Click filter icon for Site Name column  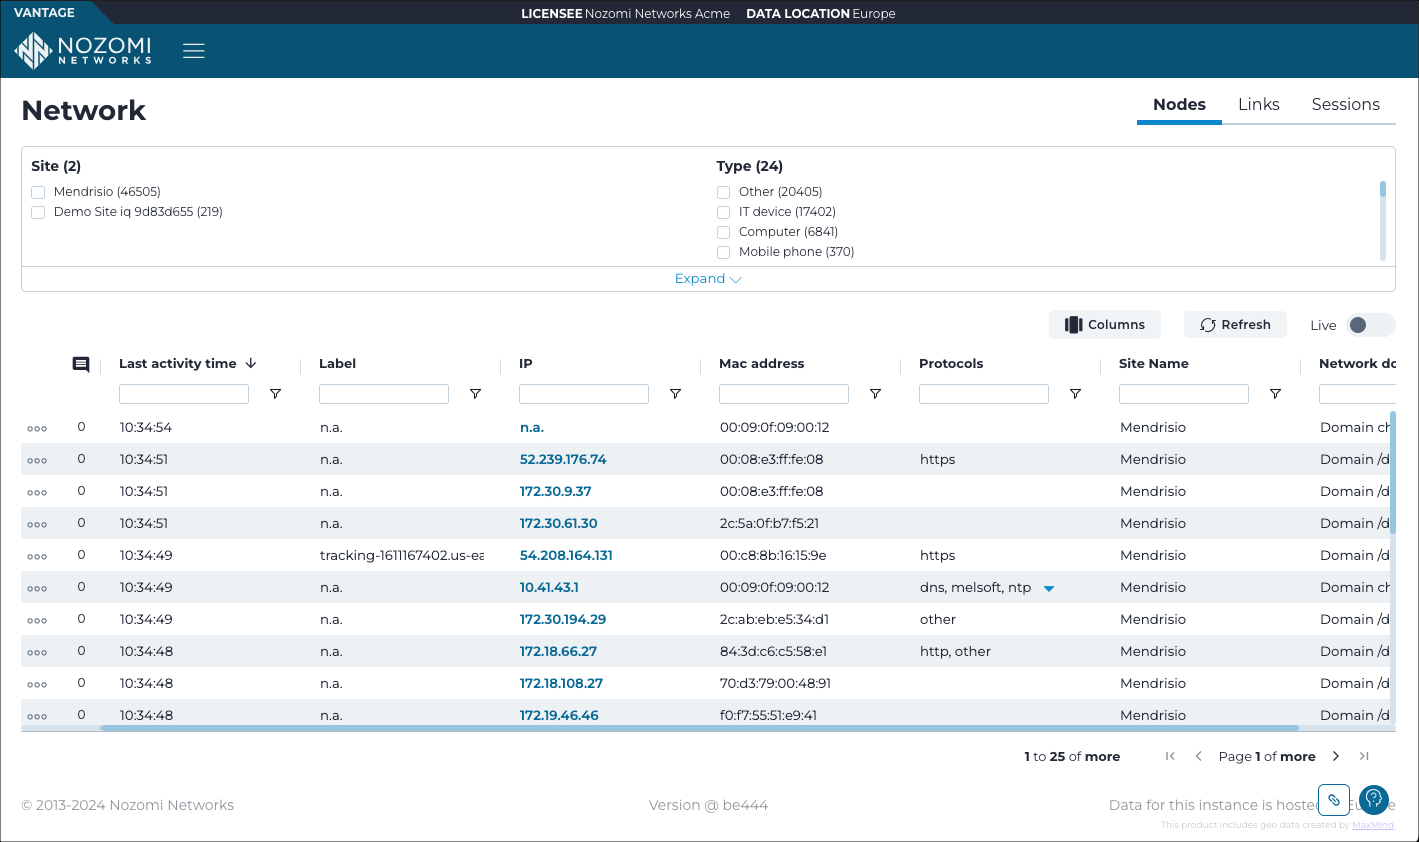click(x=1275, y=394)
